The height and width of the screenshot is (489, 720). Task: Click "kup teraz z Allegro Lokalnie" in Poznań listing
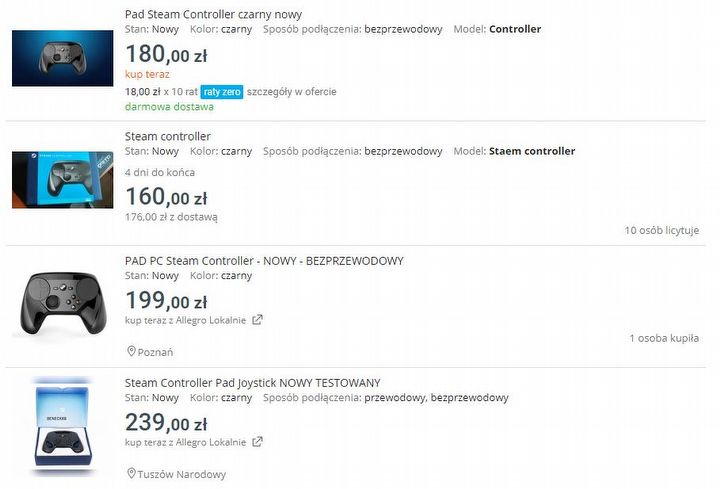(187, 320)
